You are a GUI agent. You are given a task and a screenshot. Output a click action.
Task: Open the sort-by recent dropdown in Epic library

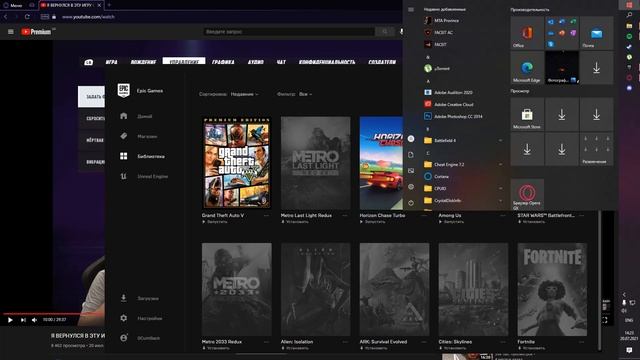244,94
